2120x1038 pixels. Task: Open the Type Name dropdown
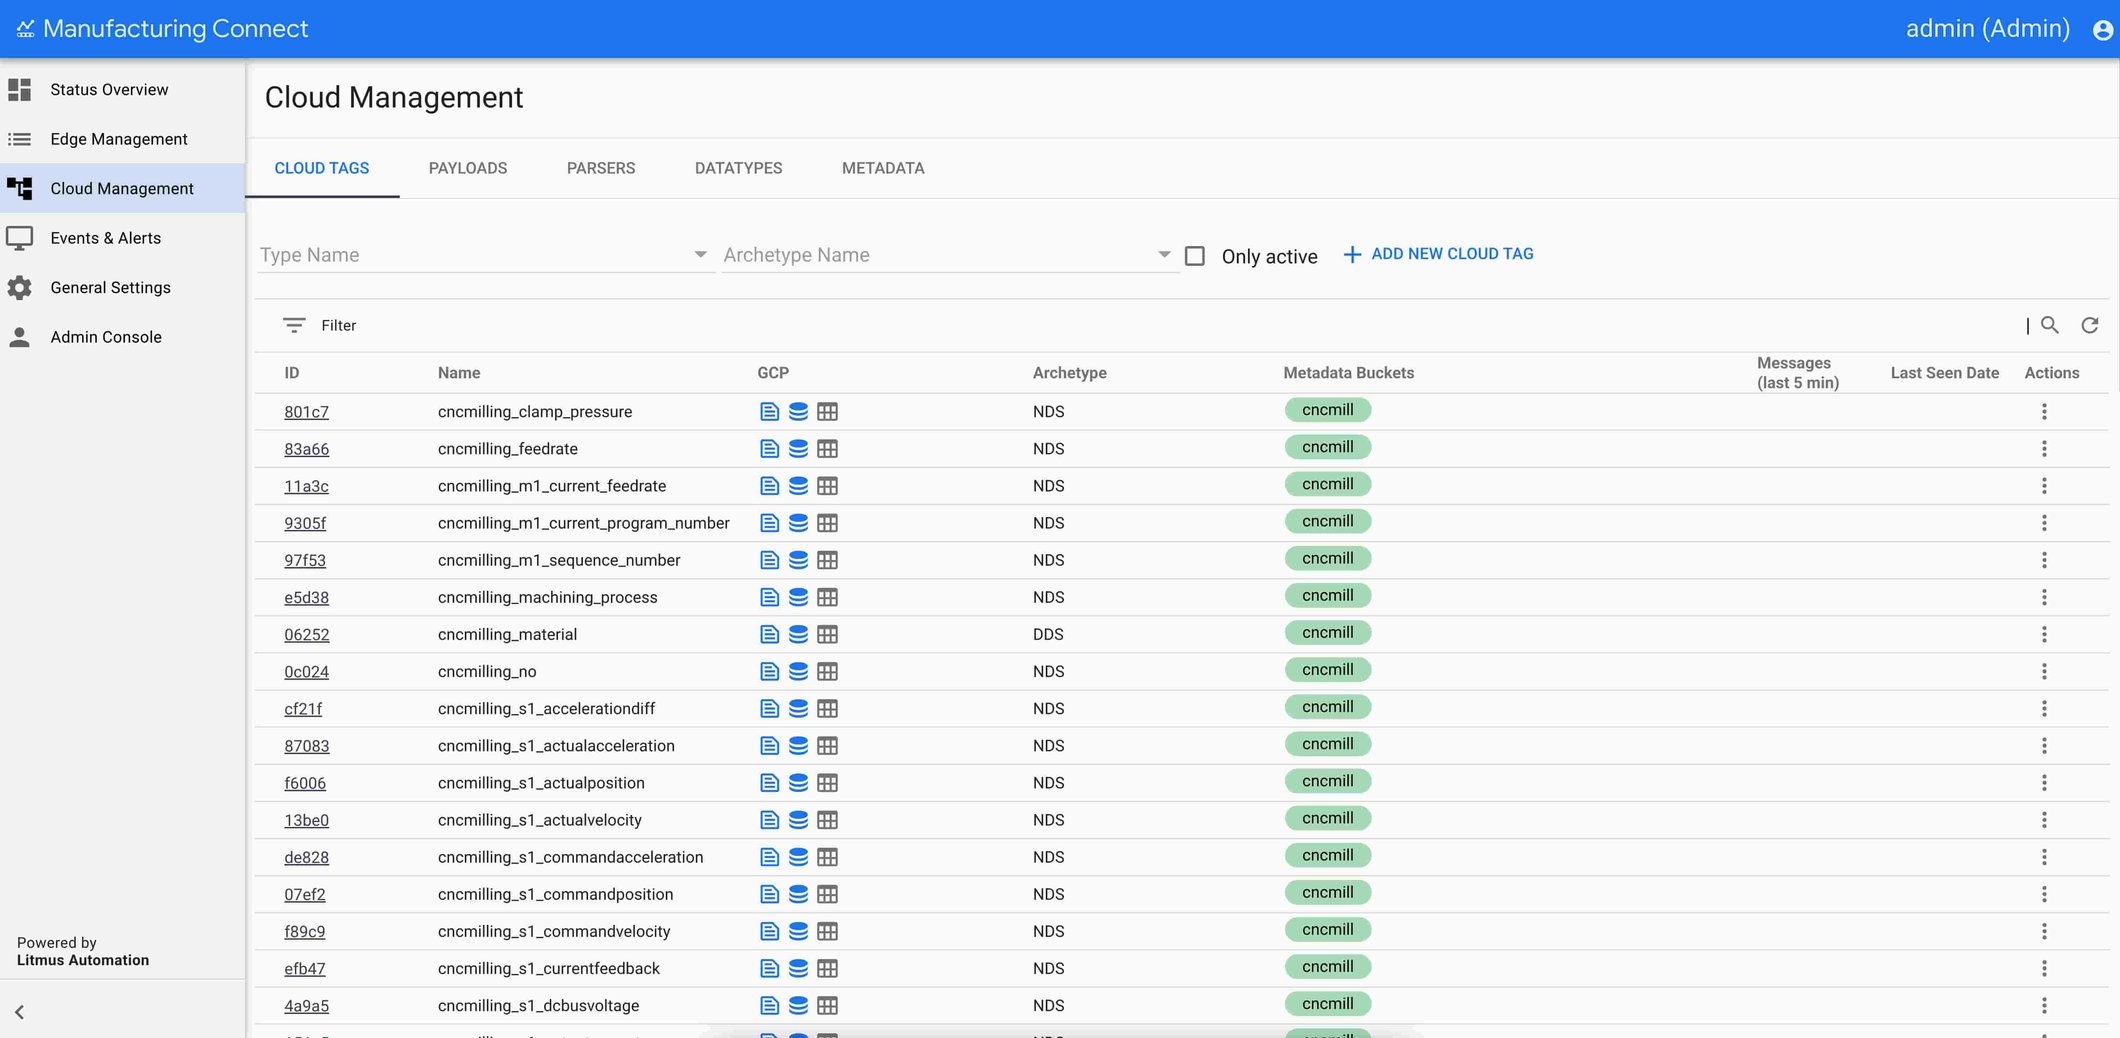click(698, 254)
